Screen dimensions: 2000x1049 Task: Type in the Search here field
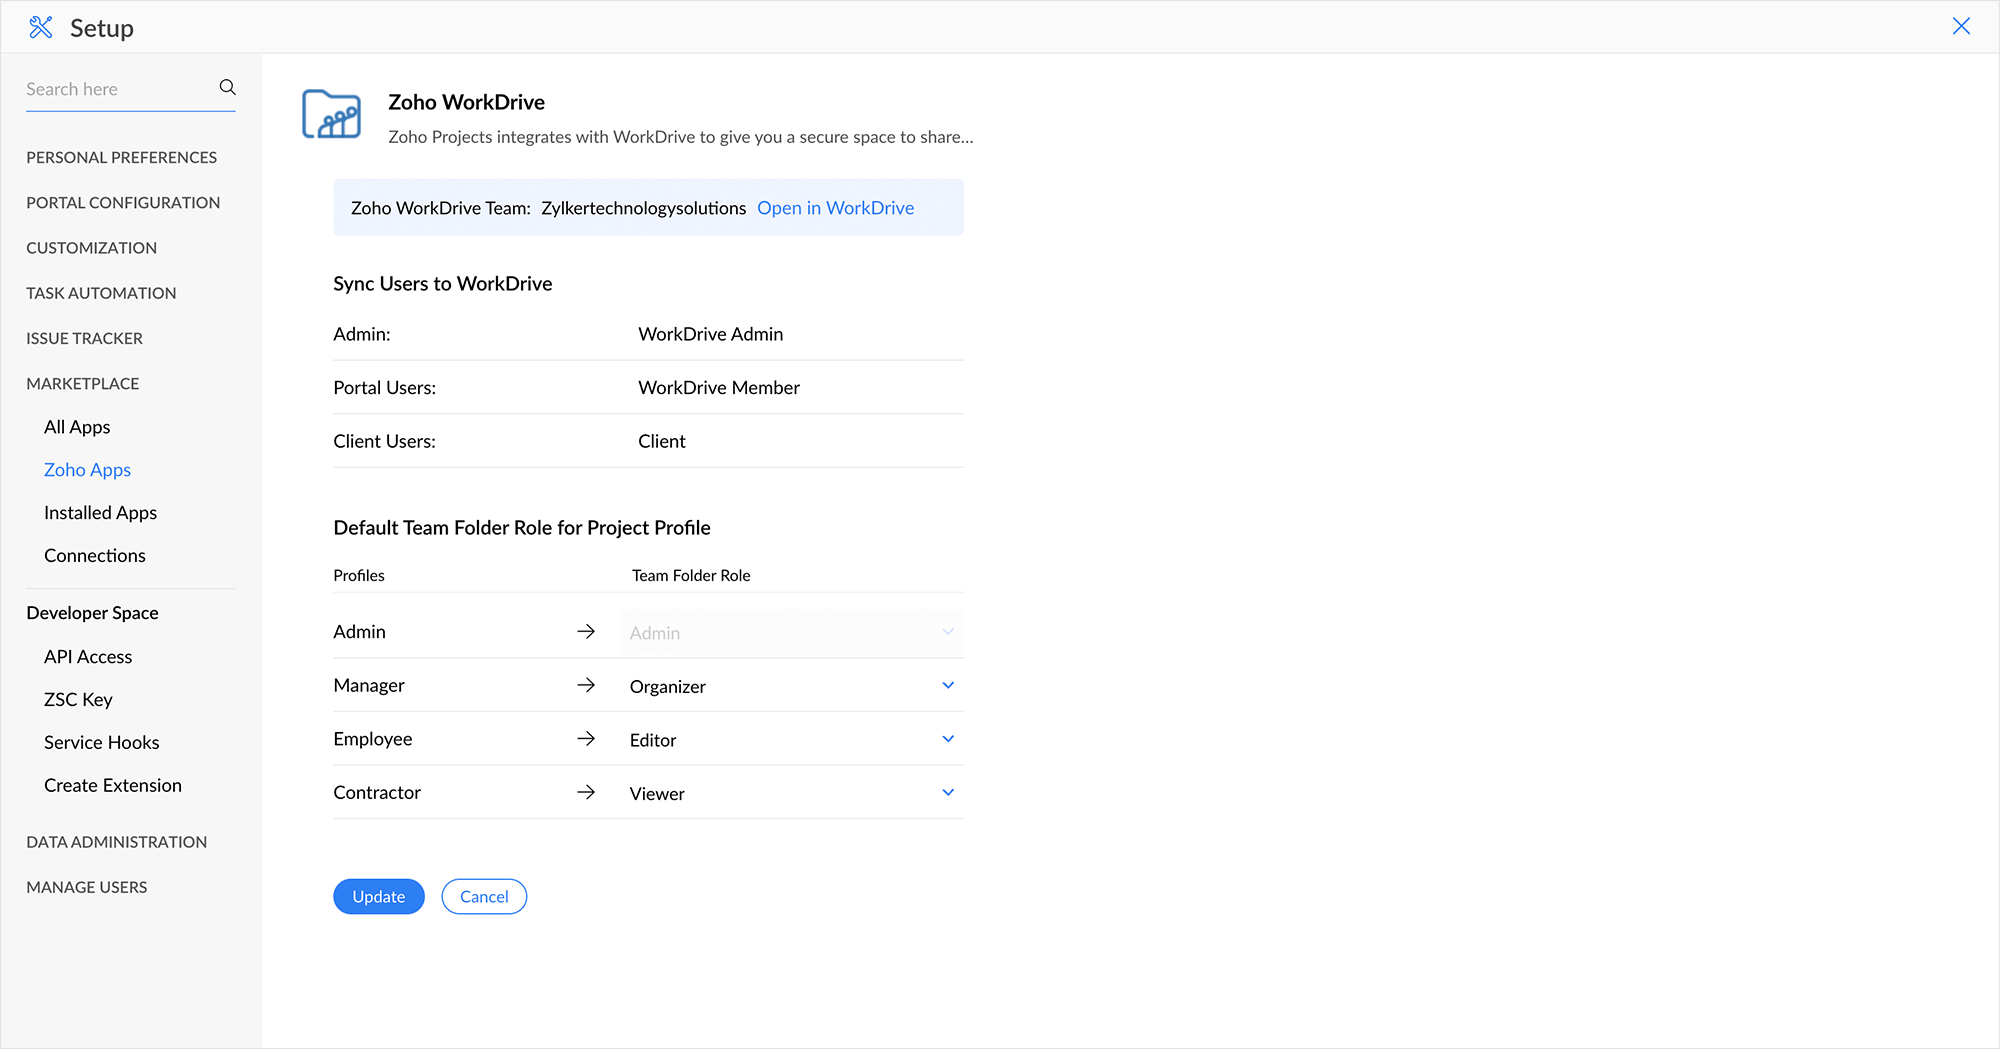click(118, 89)
